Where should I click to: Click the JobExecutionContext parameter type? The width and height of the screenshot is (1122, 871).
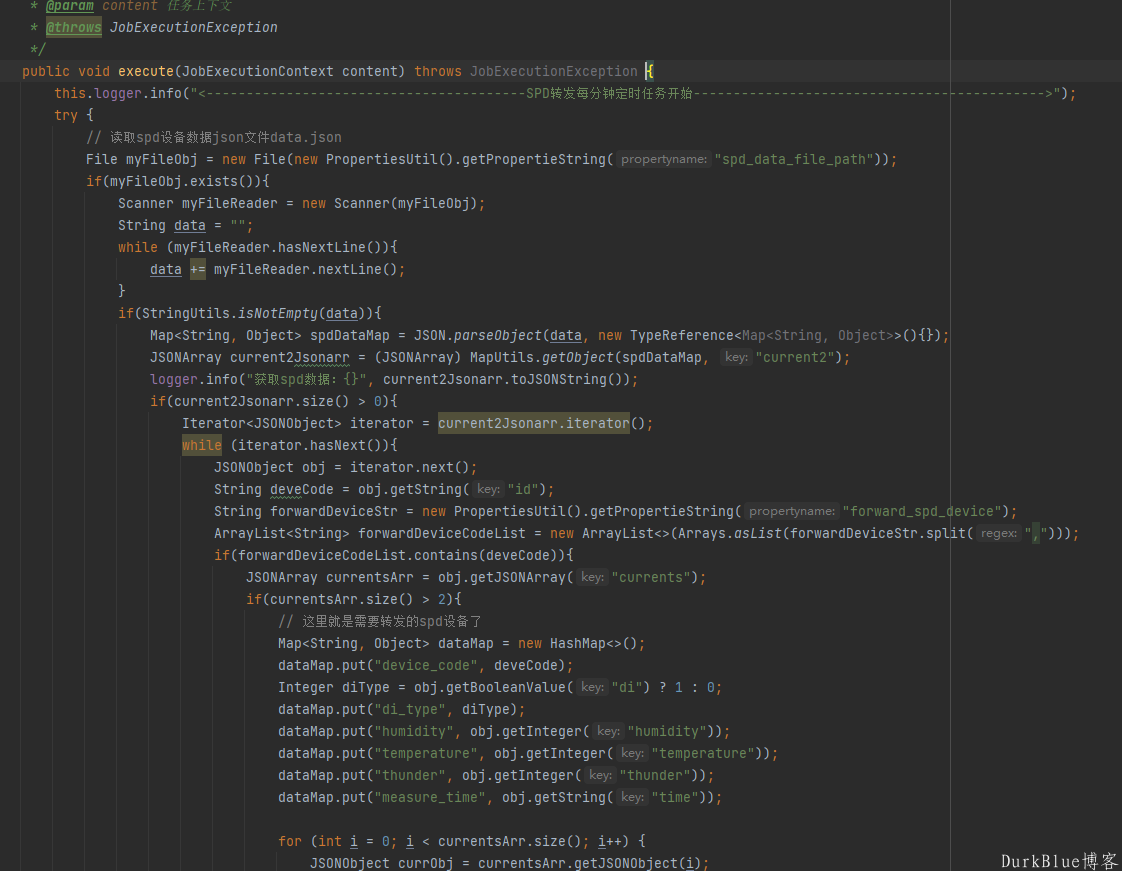(258, 72)
